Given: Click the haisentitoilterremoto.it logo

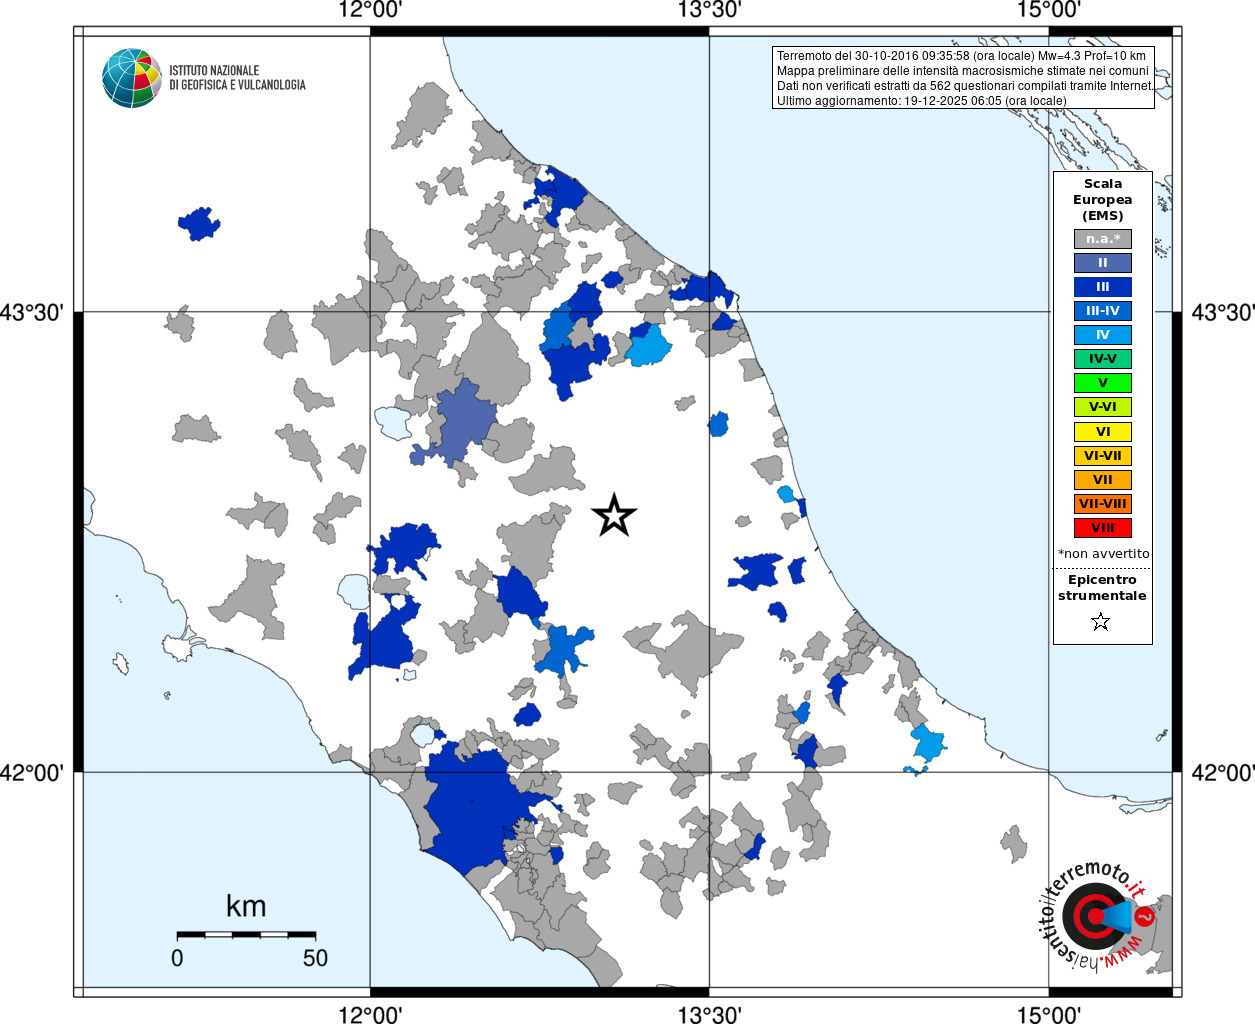Looking at the screenshot, I should 1098,916.
